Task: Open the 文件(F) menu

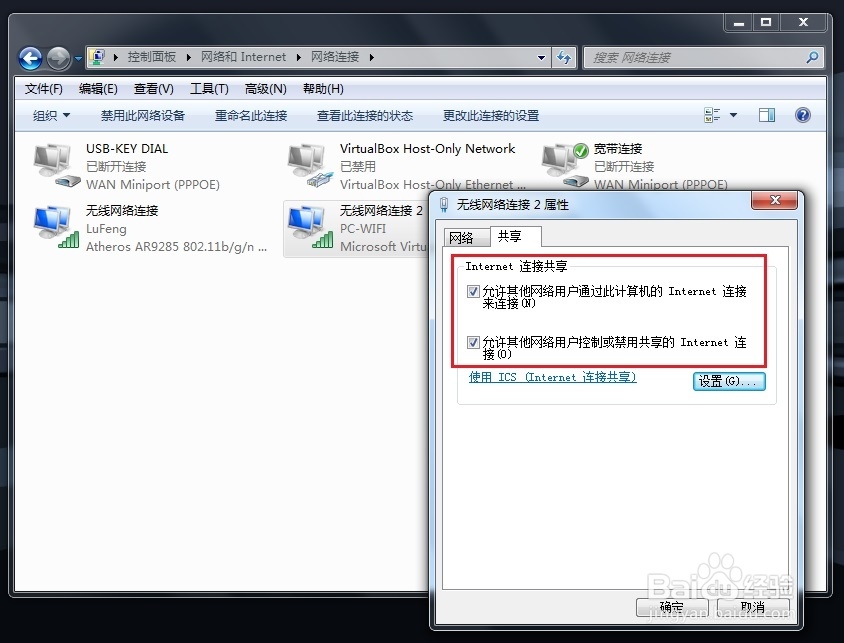Action: click(44, 89)
